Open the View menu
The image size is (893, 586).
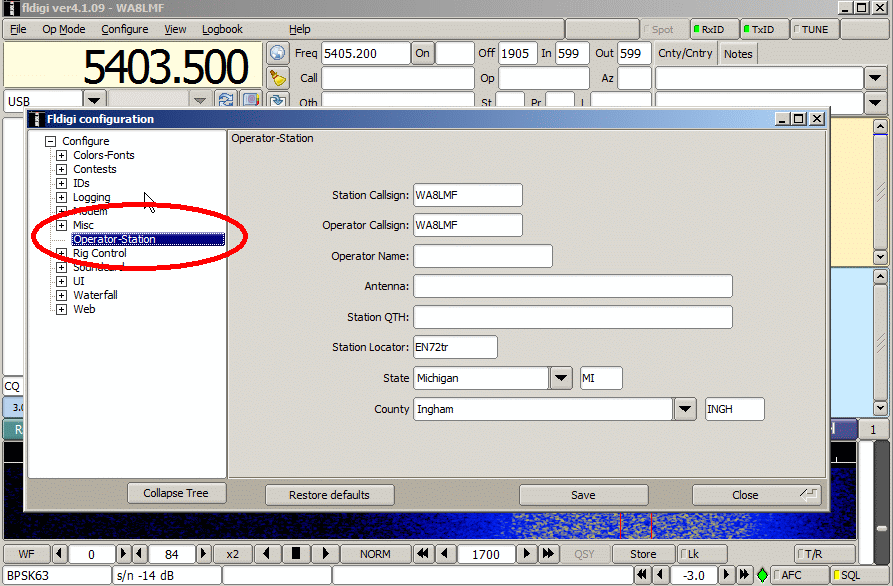(175, 29)
